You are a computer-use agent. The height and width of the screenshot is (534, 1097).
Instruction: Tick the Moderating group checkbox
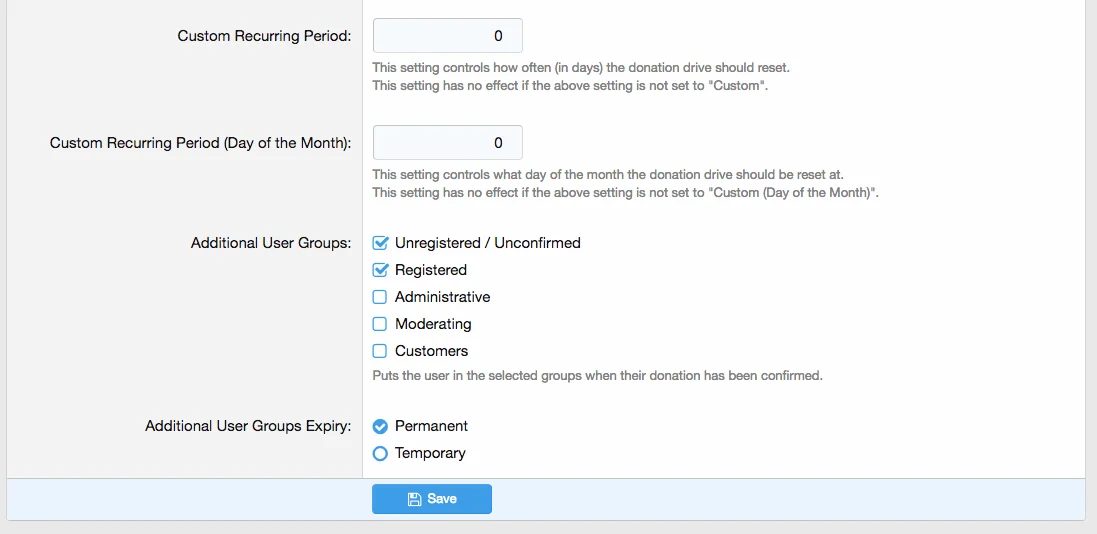pyautogui.click(x=380, y=324)
